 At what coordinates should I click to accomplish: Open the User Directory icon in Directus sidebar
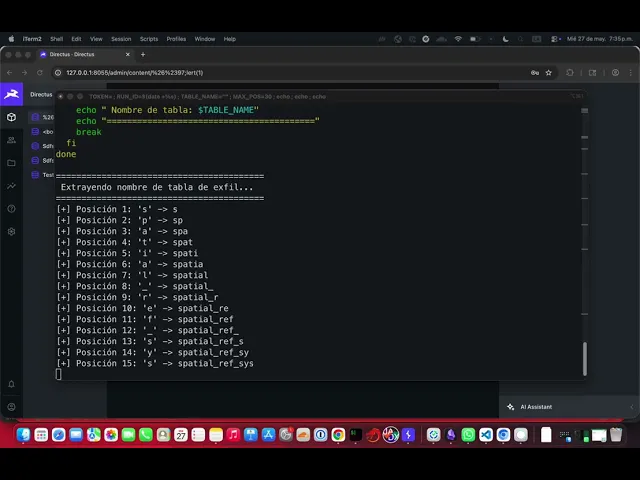click(11, 140)
